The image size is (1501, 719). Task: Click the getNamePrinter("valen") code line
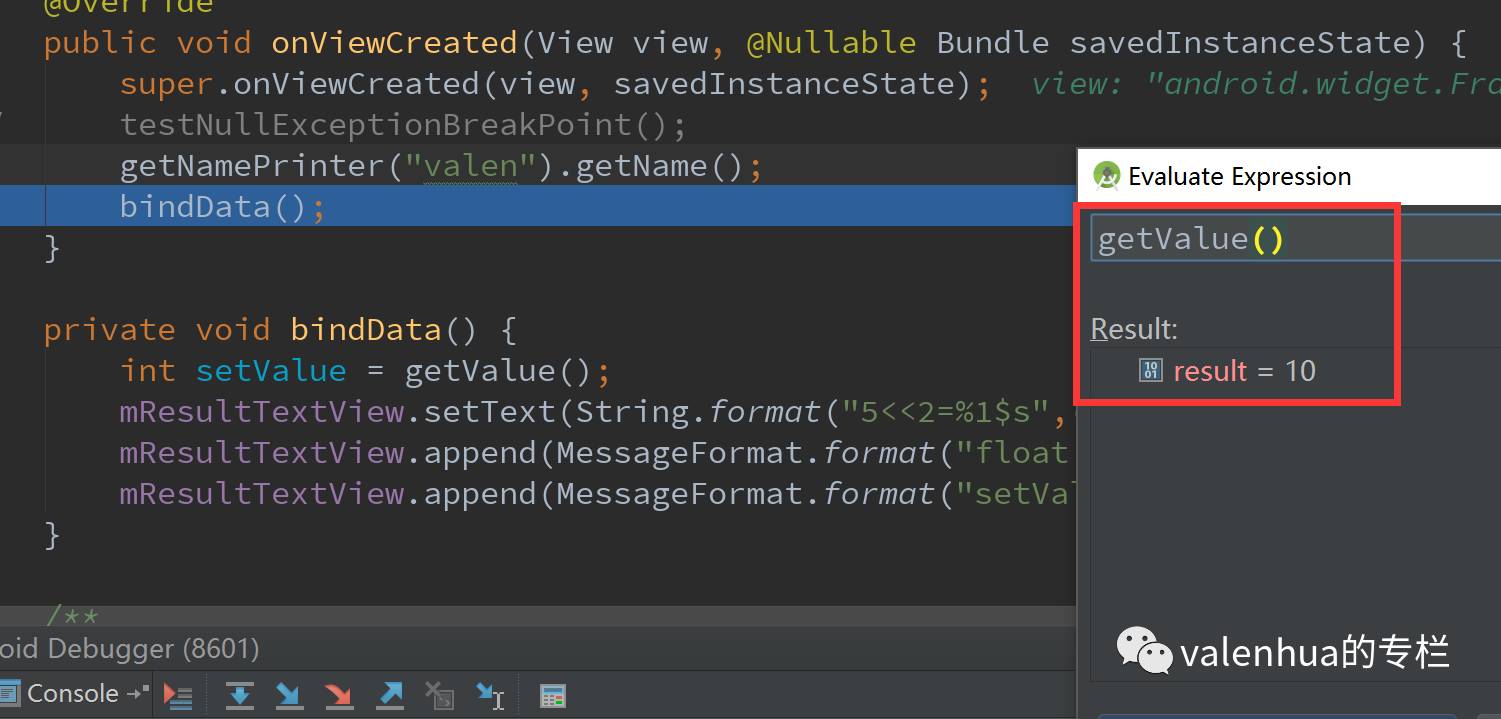pyautogui.click(x=440, y=165)
